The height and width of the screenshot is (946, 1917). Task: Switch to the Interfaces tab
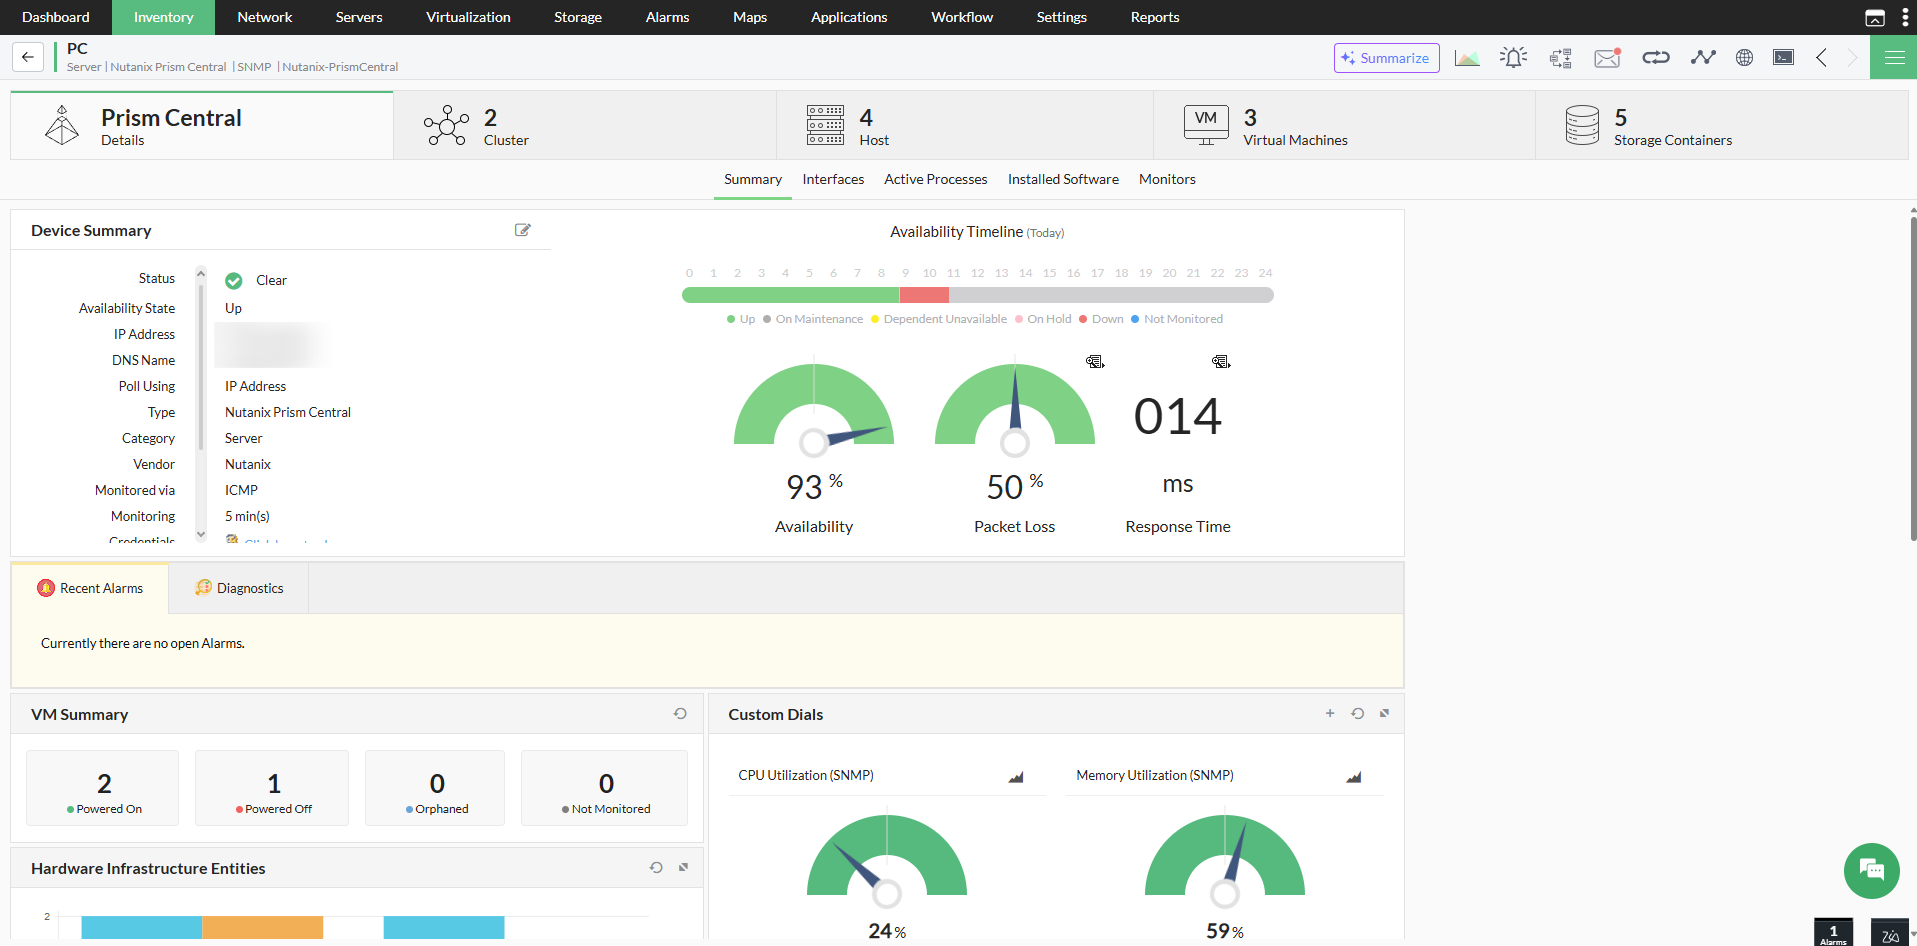[x=833, y=180]
